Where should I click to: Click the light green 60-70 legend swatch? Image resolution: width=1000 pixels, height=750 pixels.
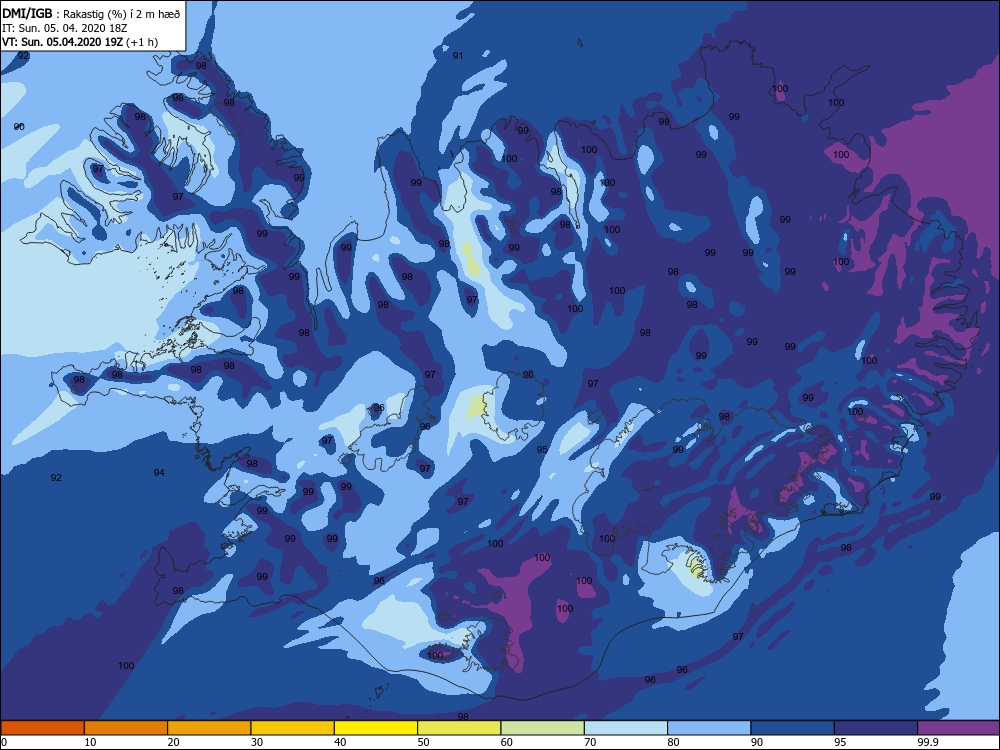point(543,728)
